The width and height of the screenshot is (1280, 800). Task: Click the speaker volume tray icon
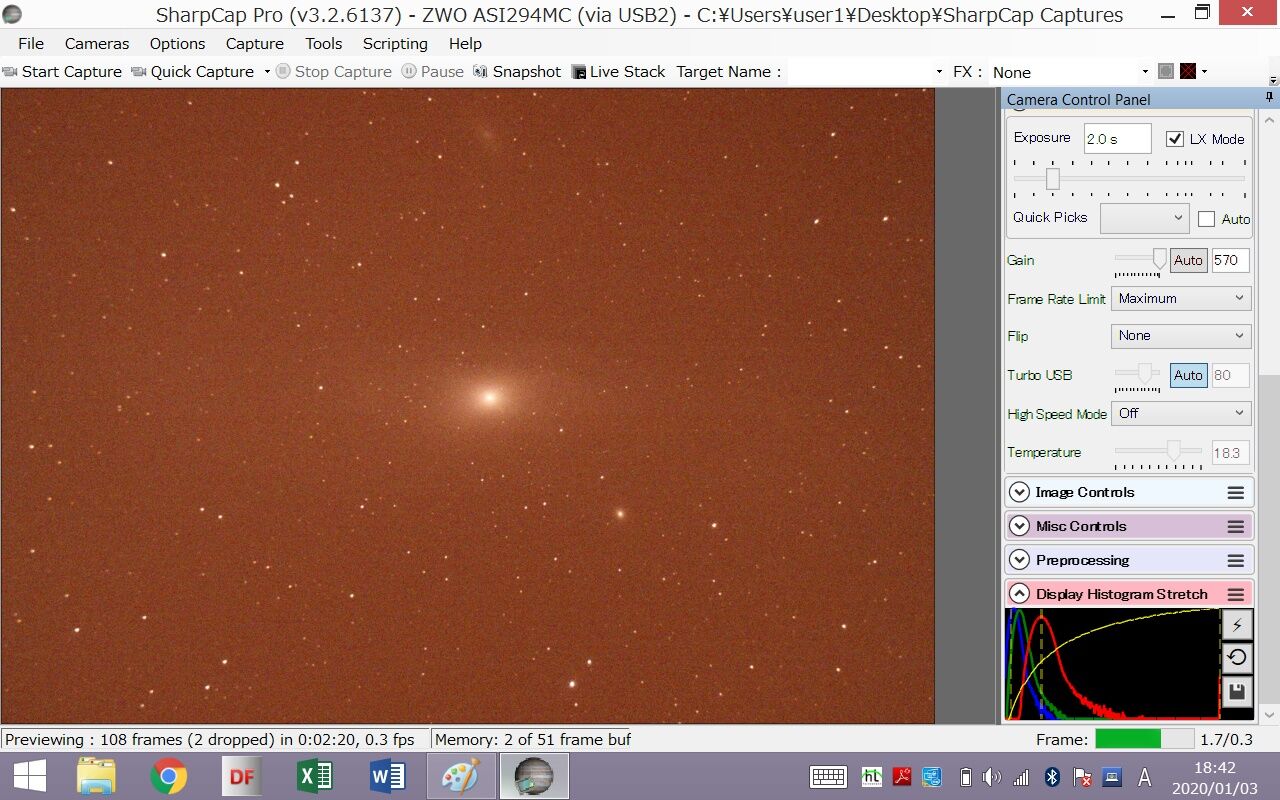992,777
